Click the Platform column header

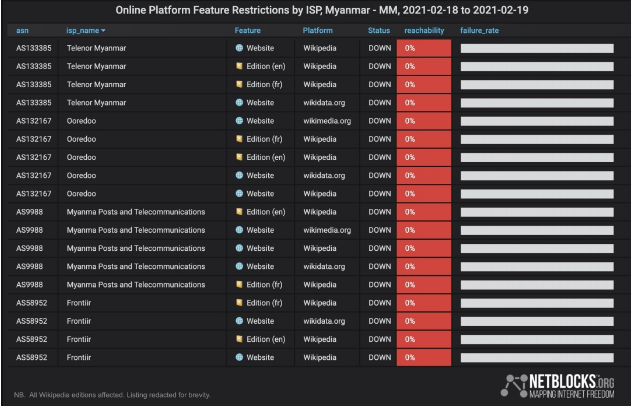click(x=318, y=31)
